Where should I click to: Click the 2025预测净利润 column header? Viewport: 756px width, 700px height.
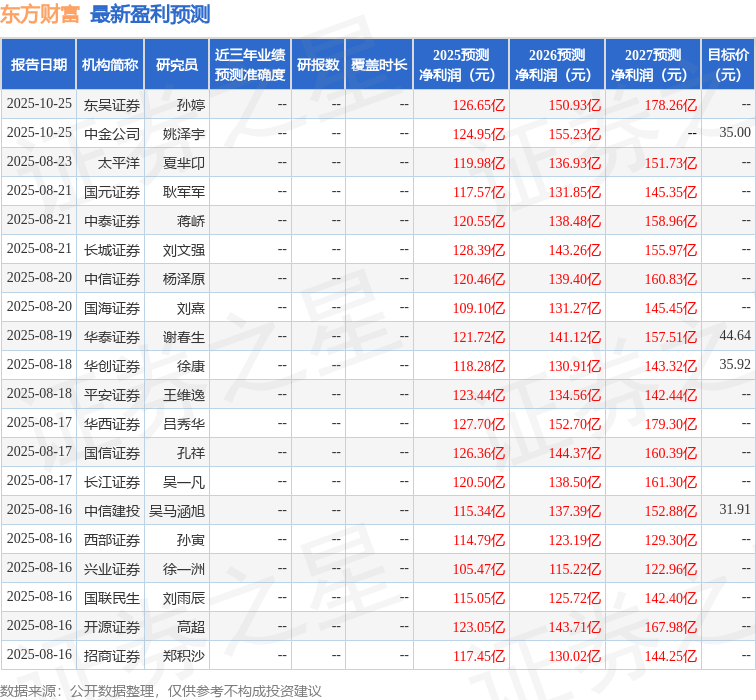(x=461, y=64)
